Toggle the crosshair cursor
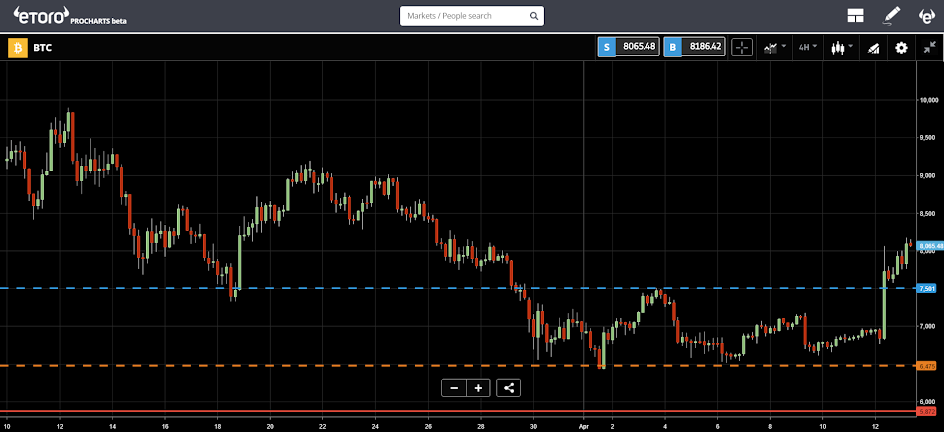Viewport: 944px width, 432px height. 742,48
